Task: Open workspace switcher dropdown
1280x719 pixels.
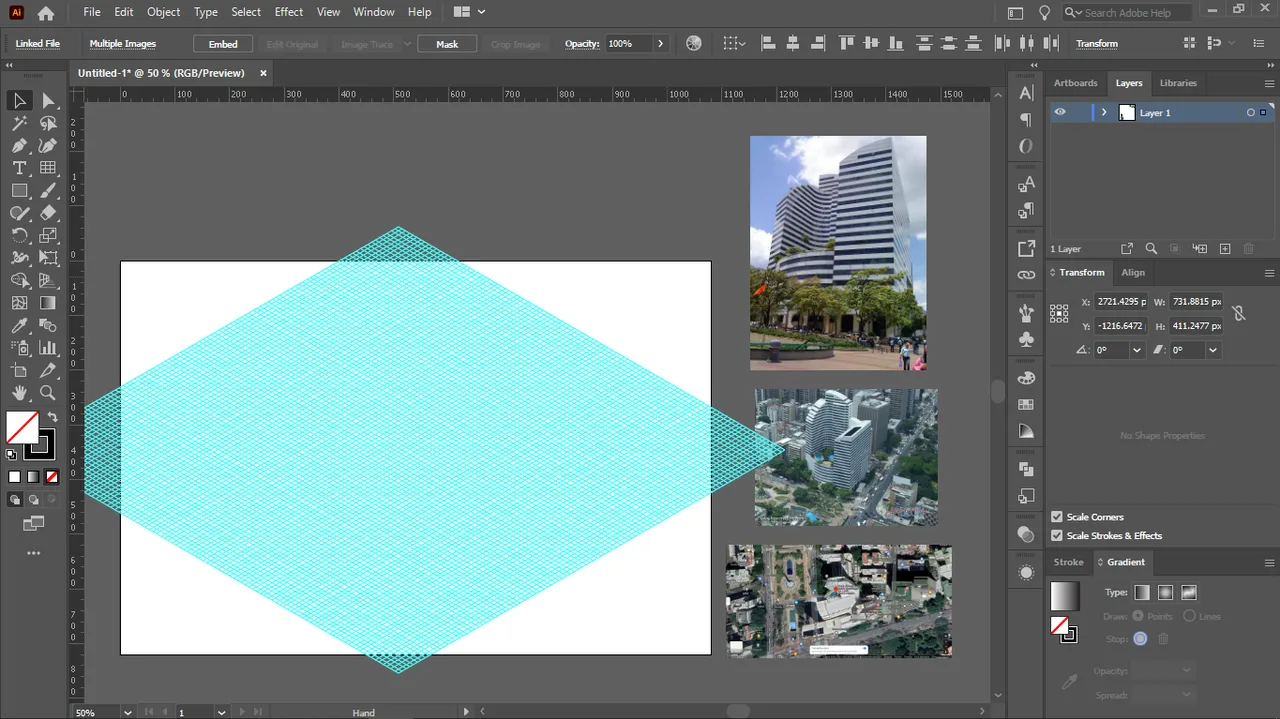Action: (469, 12)
